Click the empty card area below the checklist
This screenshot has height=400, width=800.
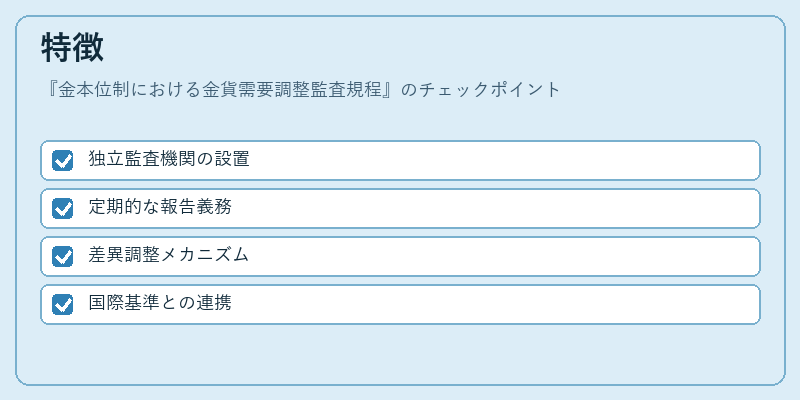400,354
